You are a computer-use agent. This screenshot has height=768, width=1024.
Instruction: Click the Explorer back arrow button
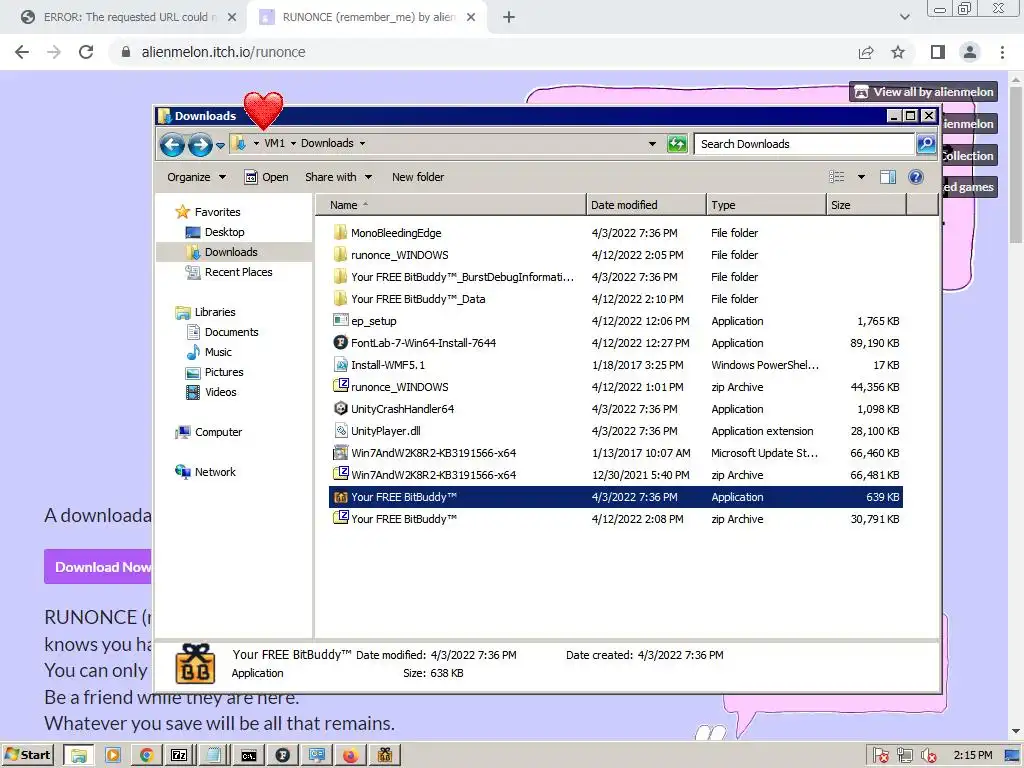172,144
